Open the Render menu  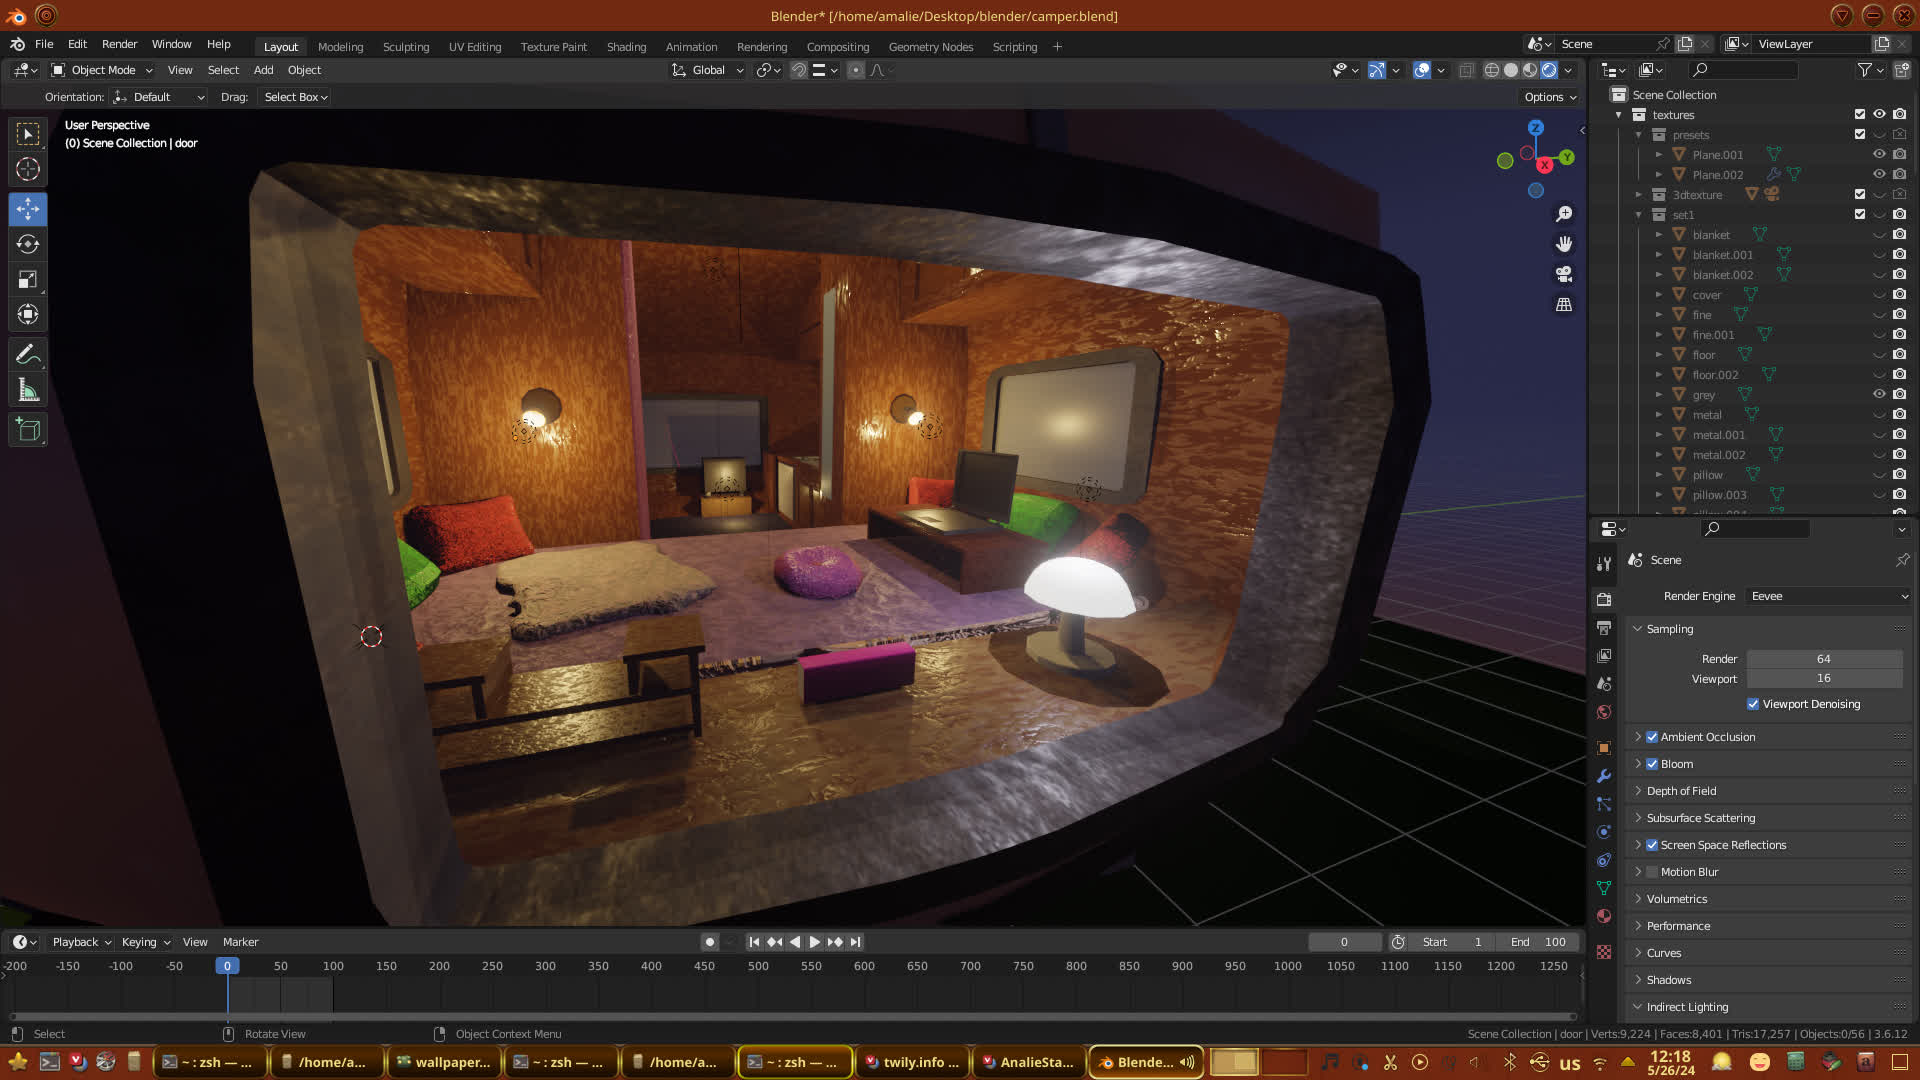[119, 44]
